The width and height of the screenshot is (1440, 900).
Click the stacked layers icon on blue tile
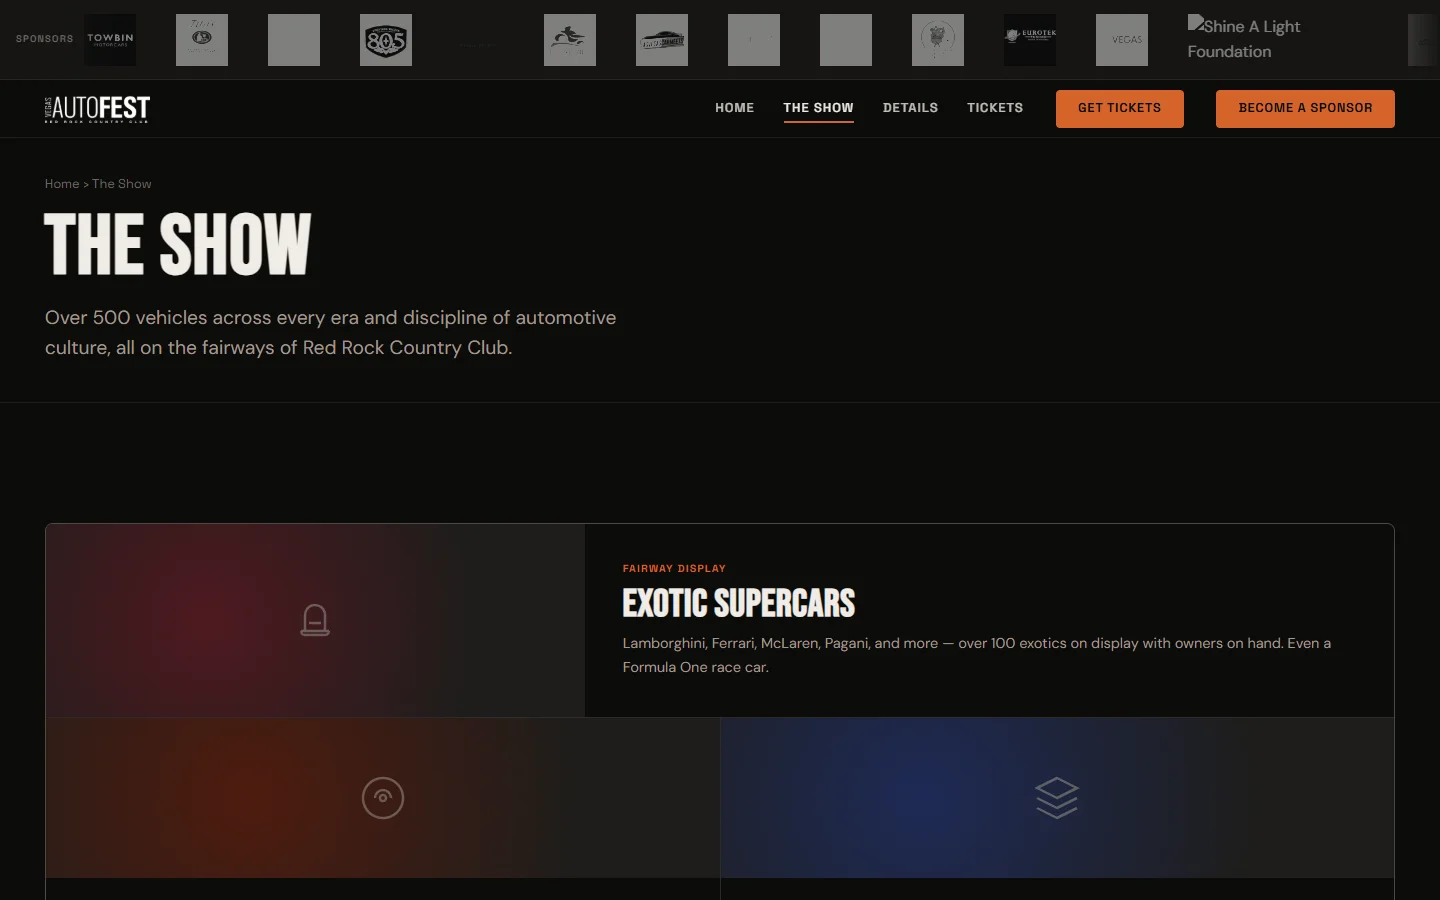(x=1057, y=798)
